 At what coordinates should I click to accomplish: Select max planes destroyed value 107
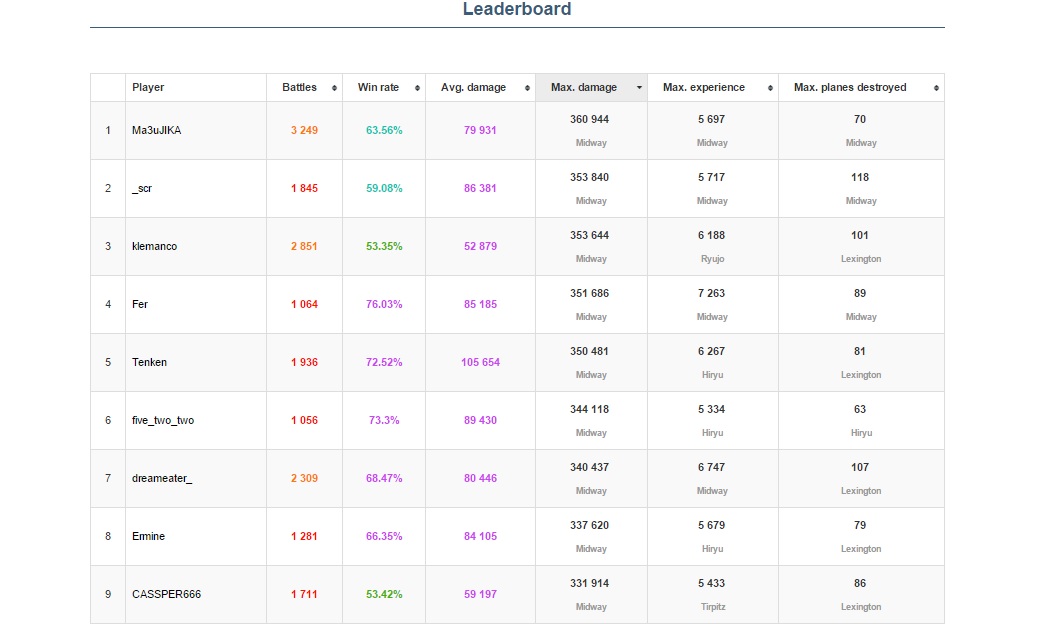860,467
